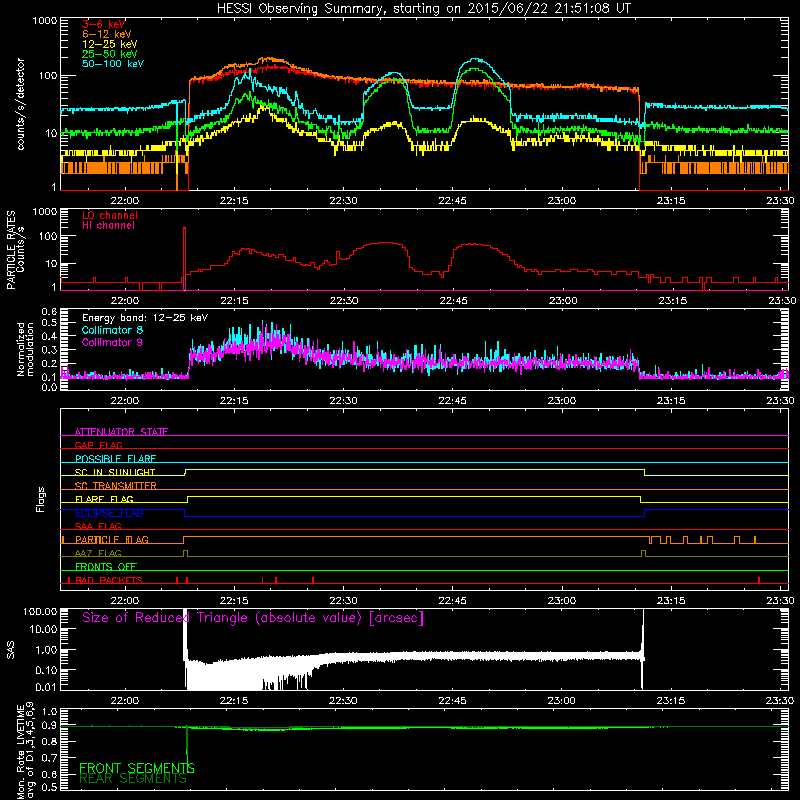Screen dimensions: 800x800
Task: Click the '0.10' SAS axis value
Action: tap(46, 670)
